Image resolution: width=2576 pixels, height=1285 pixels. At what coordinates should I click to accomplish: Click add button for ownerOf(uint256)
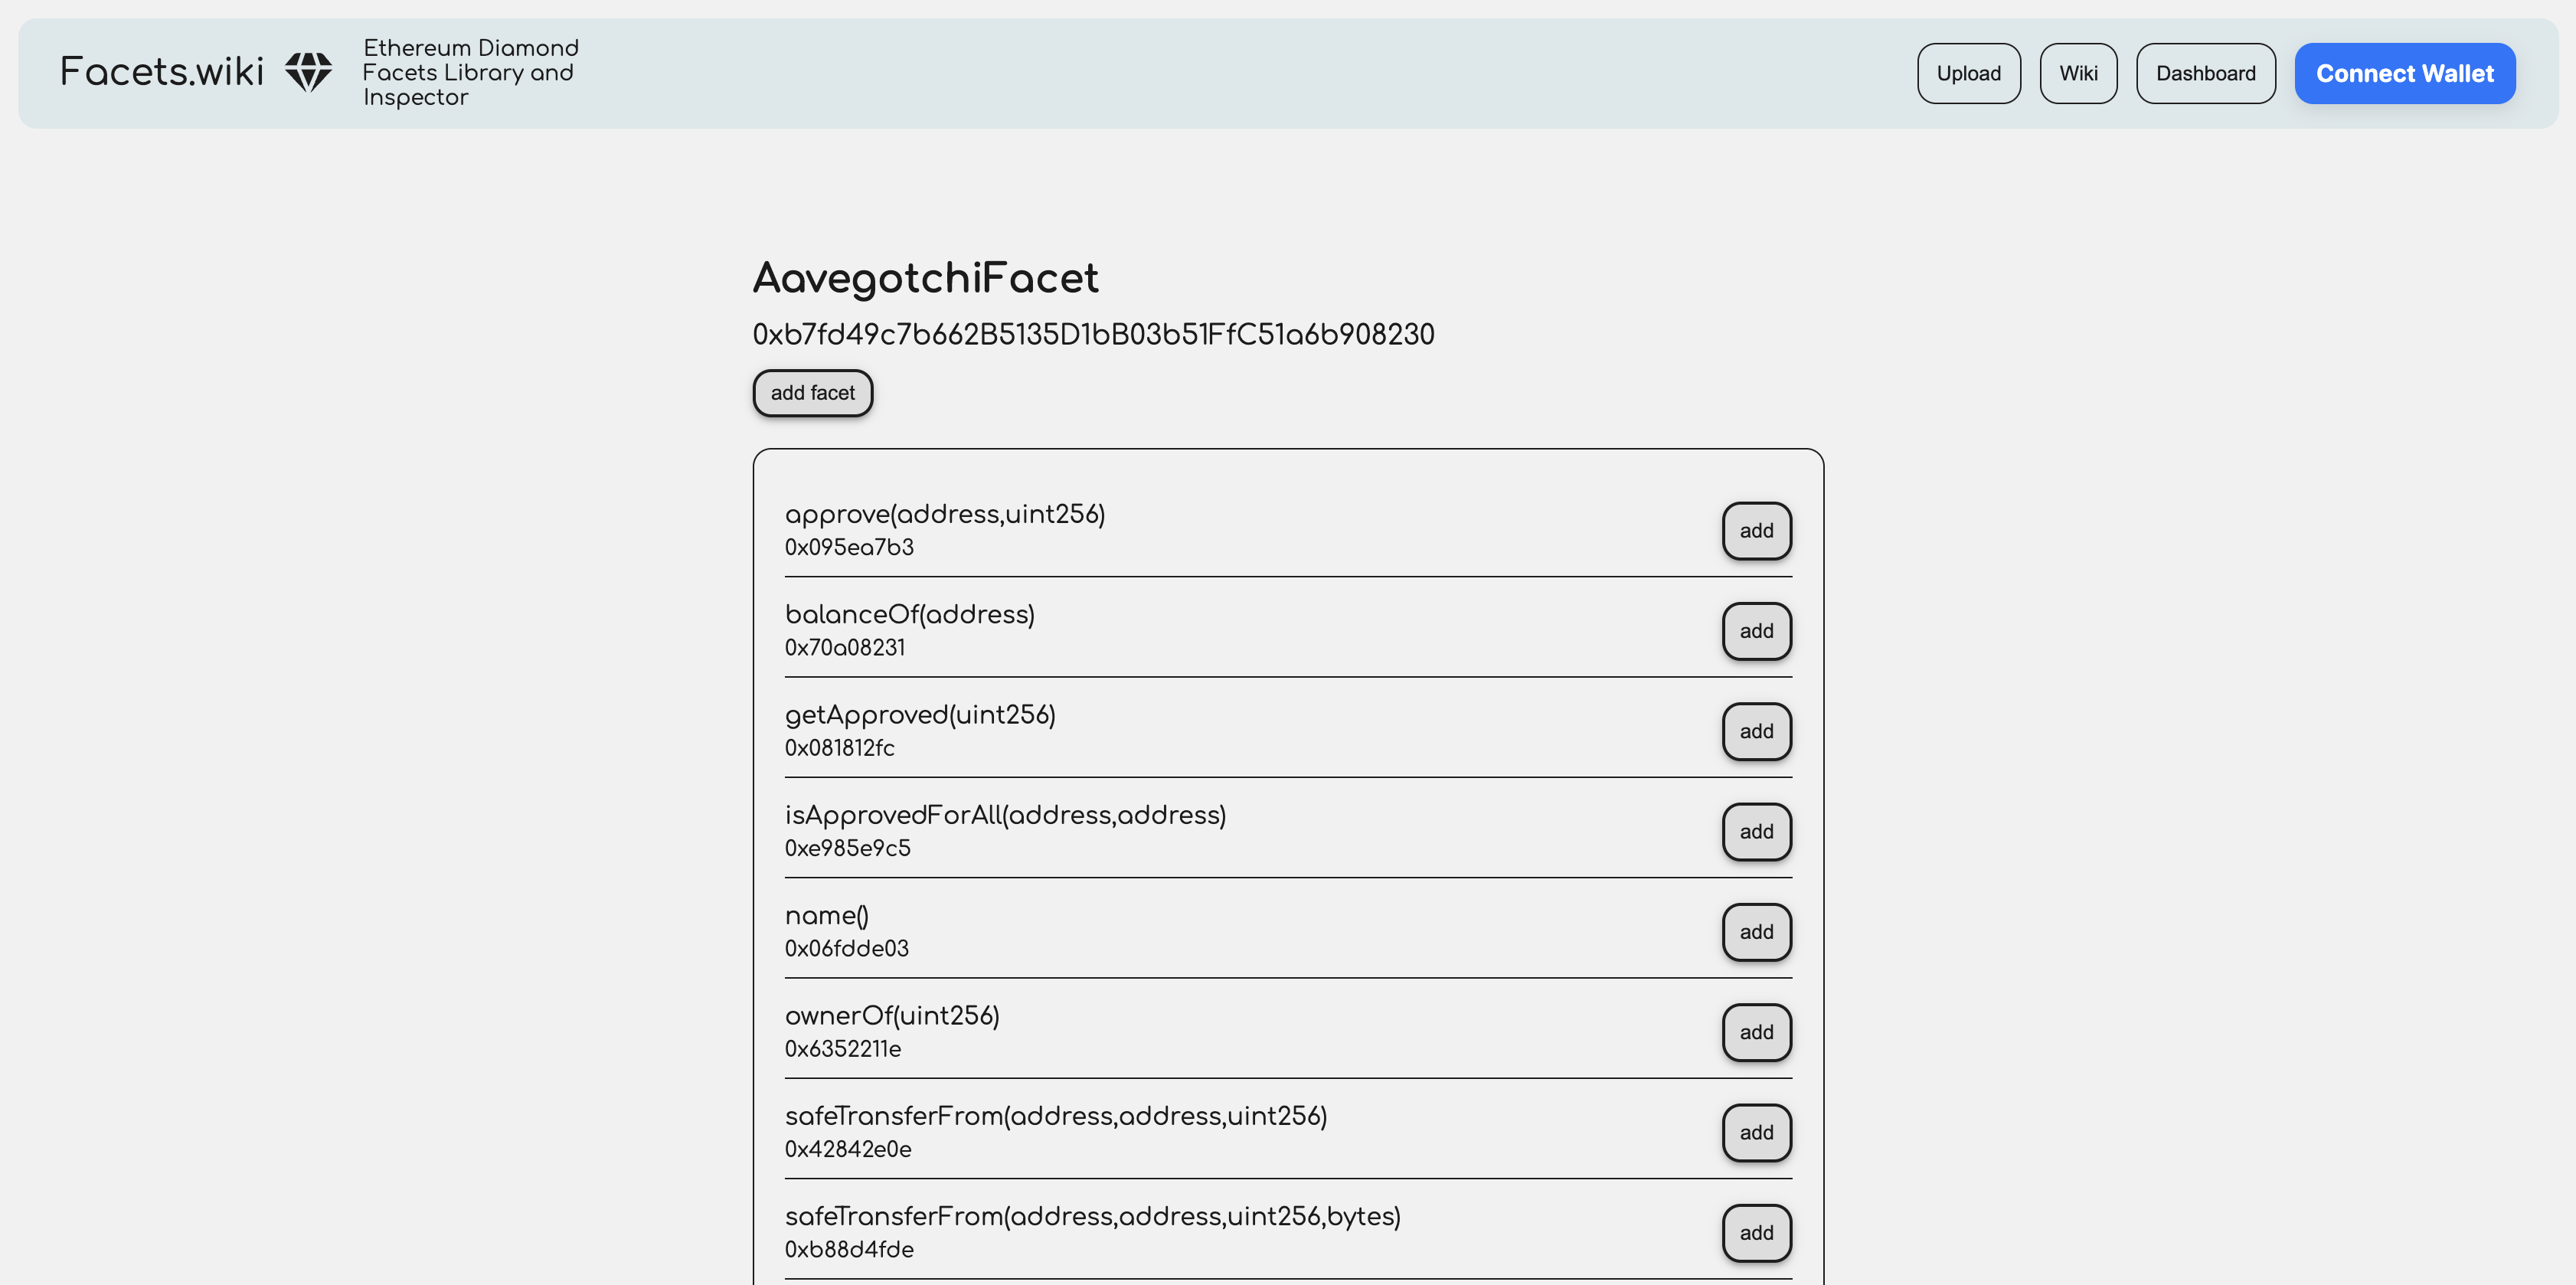1756,1030
